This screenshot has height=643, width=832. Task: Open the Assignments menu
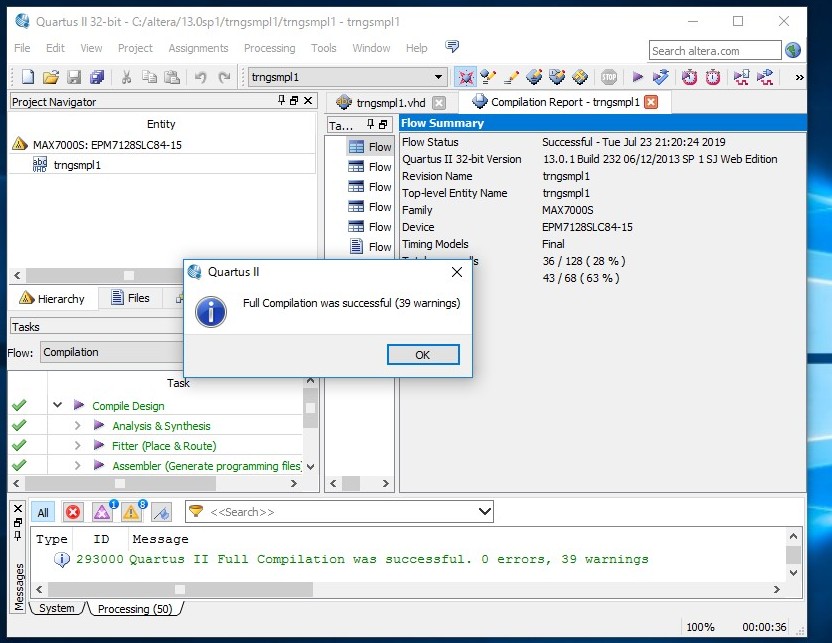point(198,48)
